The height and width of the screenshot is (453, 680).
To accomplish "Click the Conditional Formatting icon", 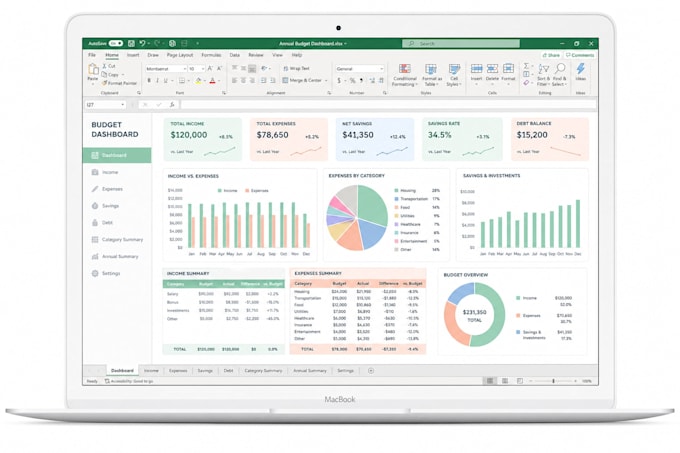I will click(x=405, y=69).
